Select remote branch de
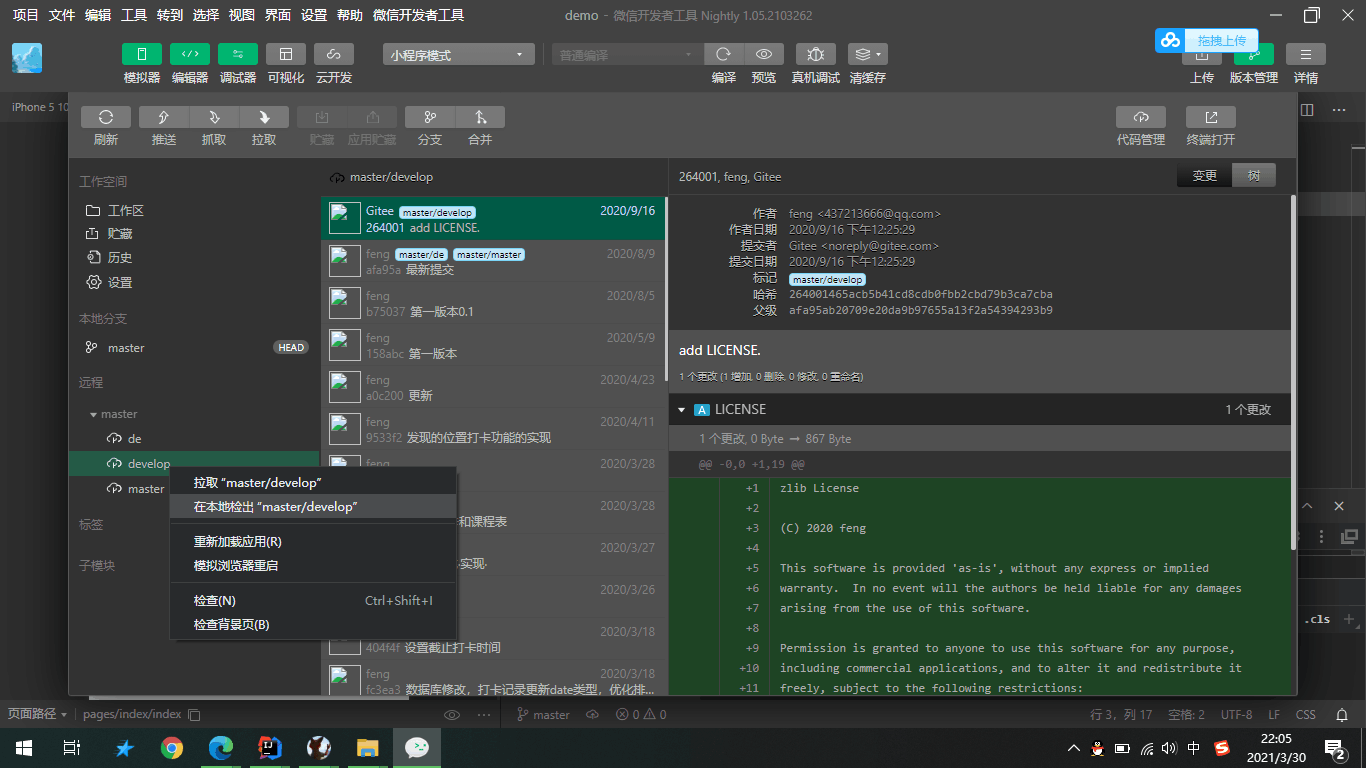Image resolution: width=1366 pixels, height=768 pixels. [x=194, y=438]
